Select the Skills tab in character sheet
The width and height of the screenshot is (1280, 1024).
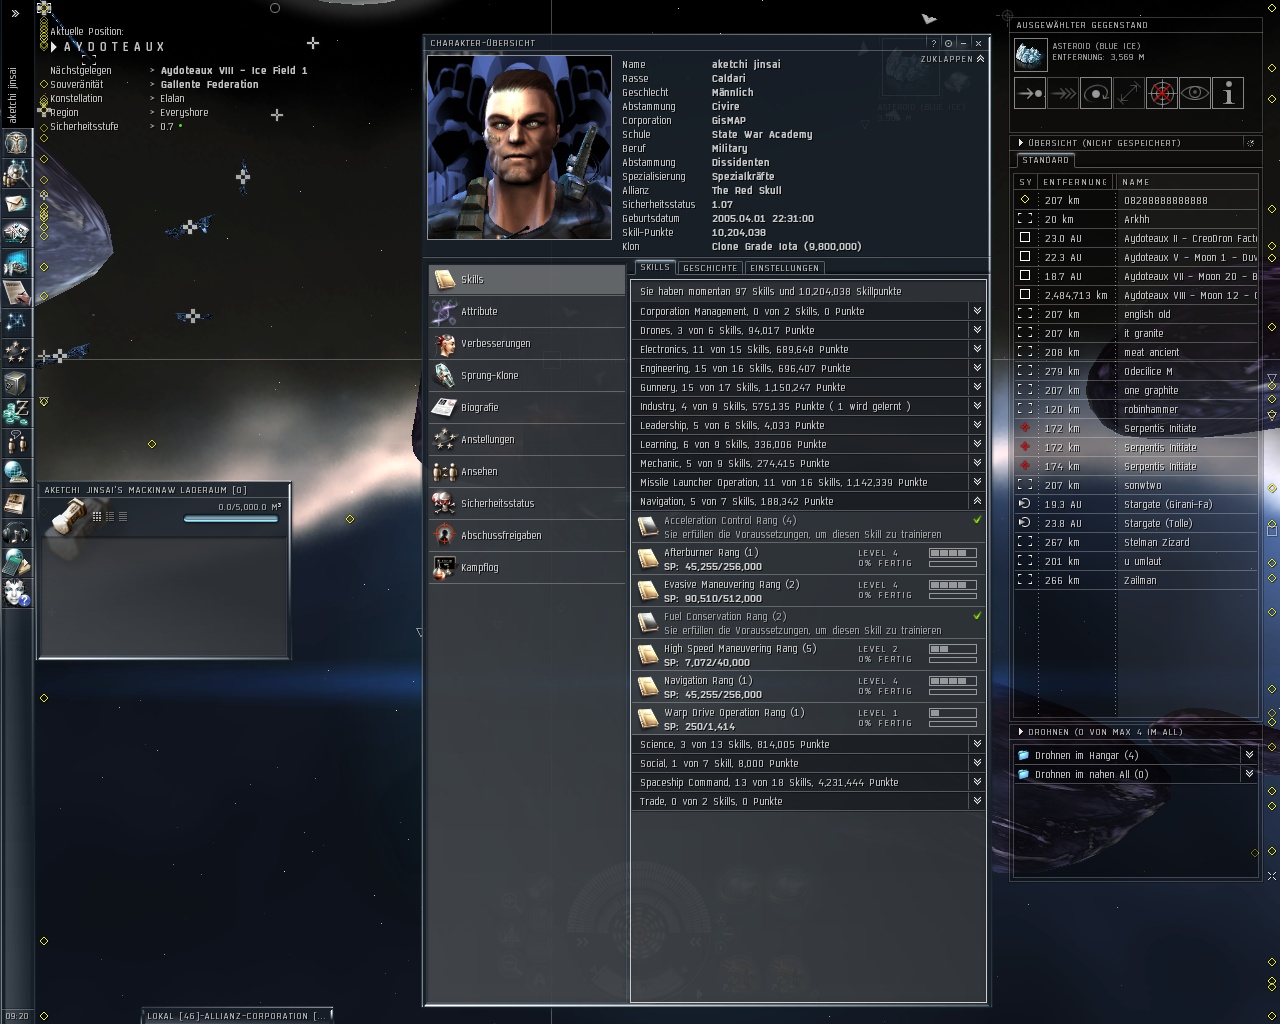tap(655, 267)
